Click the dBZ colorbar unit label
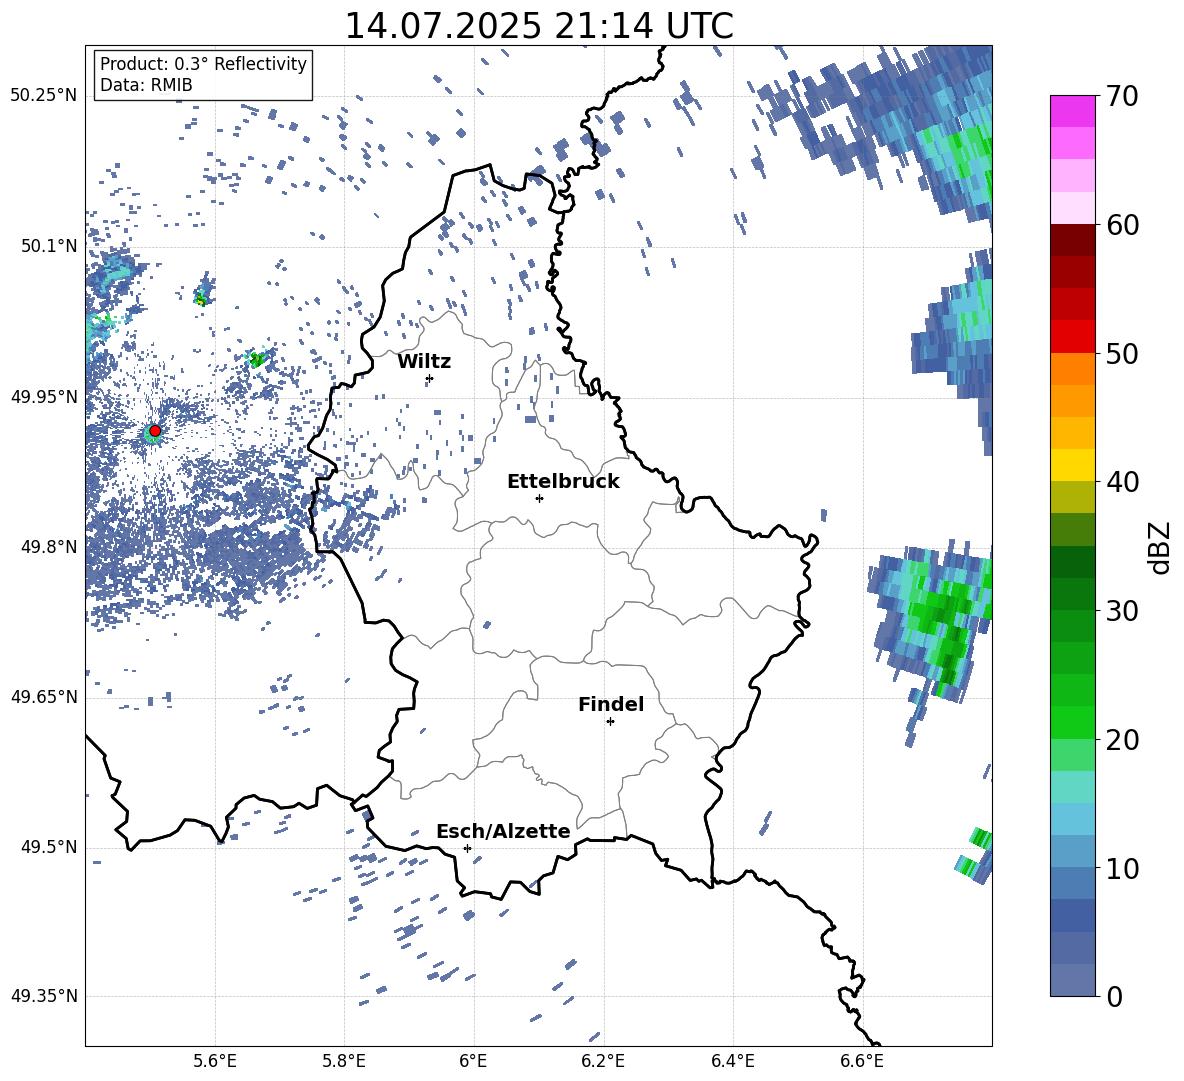1184x1081 pixels. tap(1161, 548)
